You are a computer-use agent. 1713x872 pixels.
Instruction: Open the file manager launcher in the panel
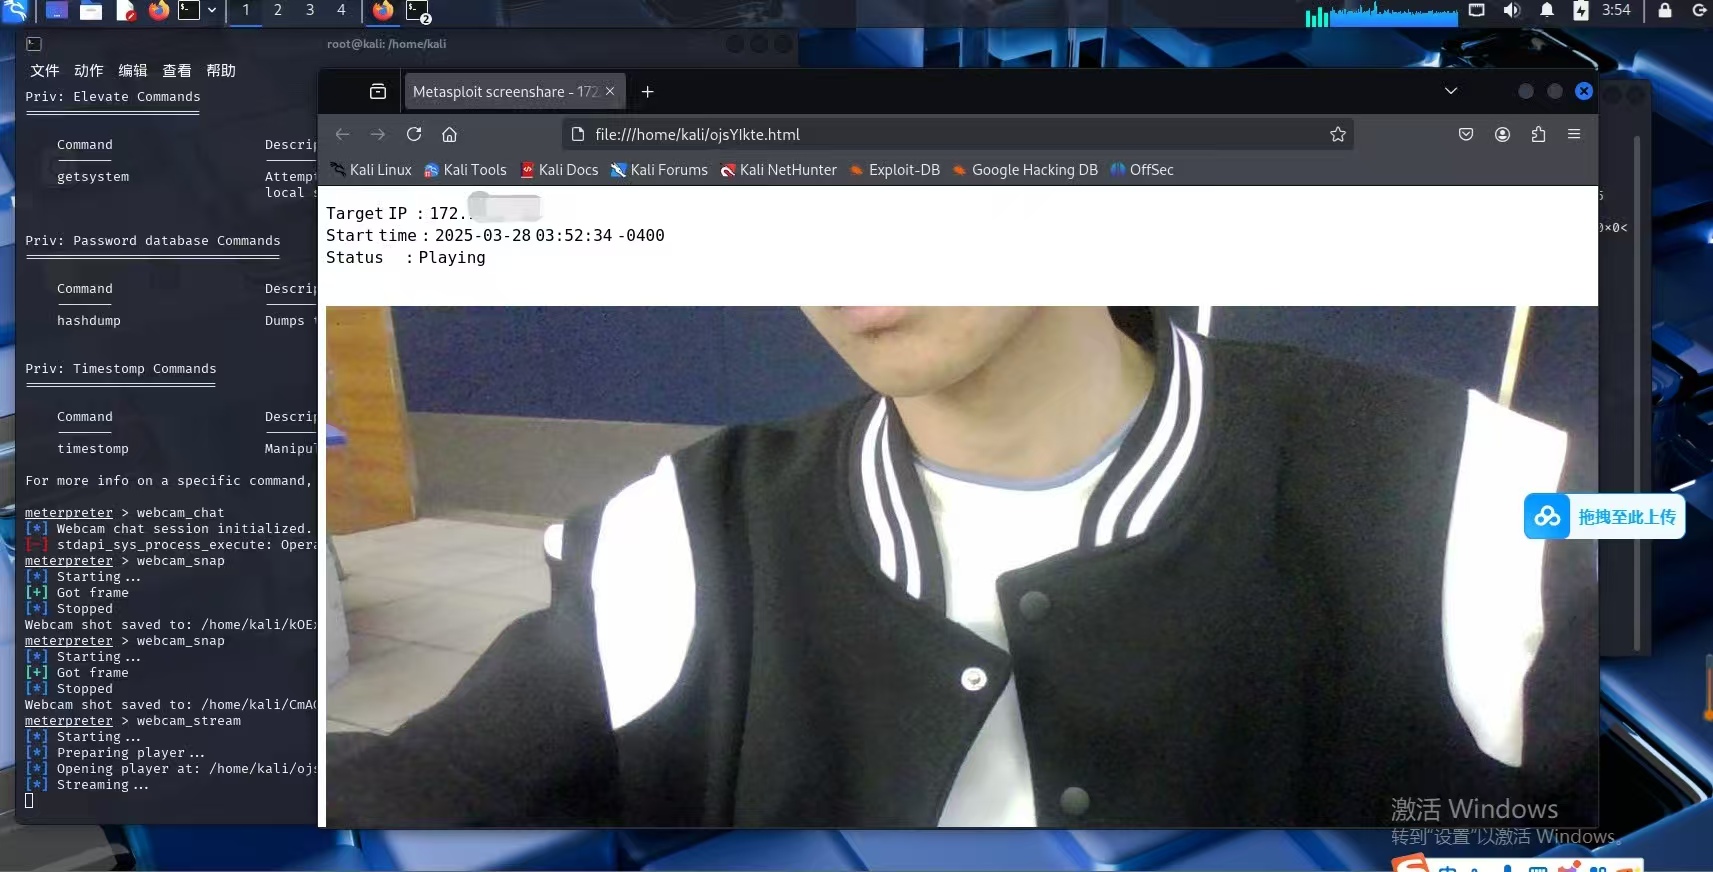click(91, 11)
